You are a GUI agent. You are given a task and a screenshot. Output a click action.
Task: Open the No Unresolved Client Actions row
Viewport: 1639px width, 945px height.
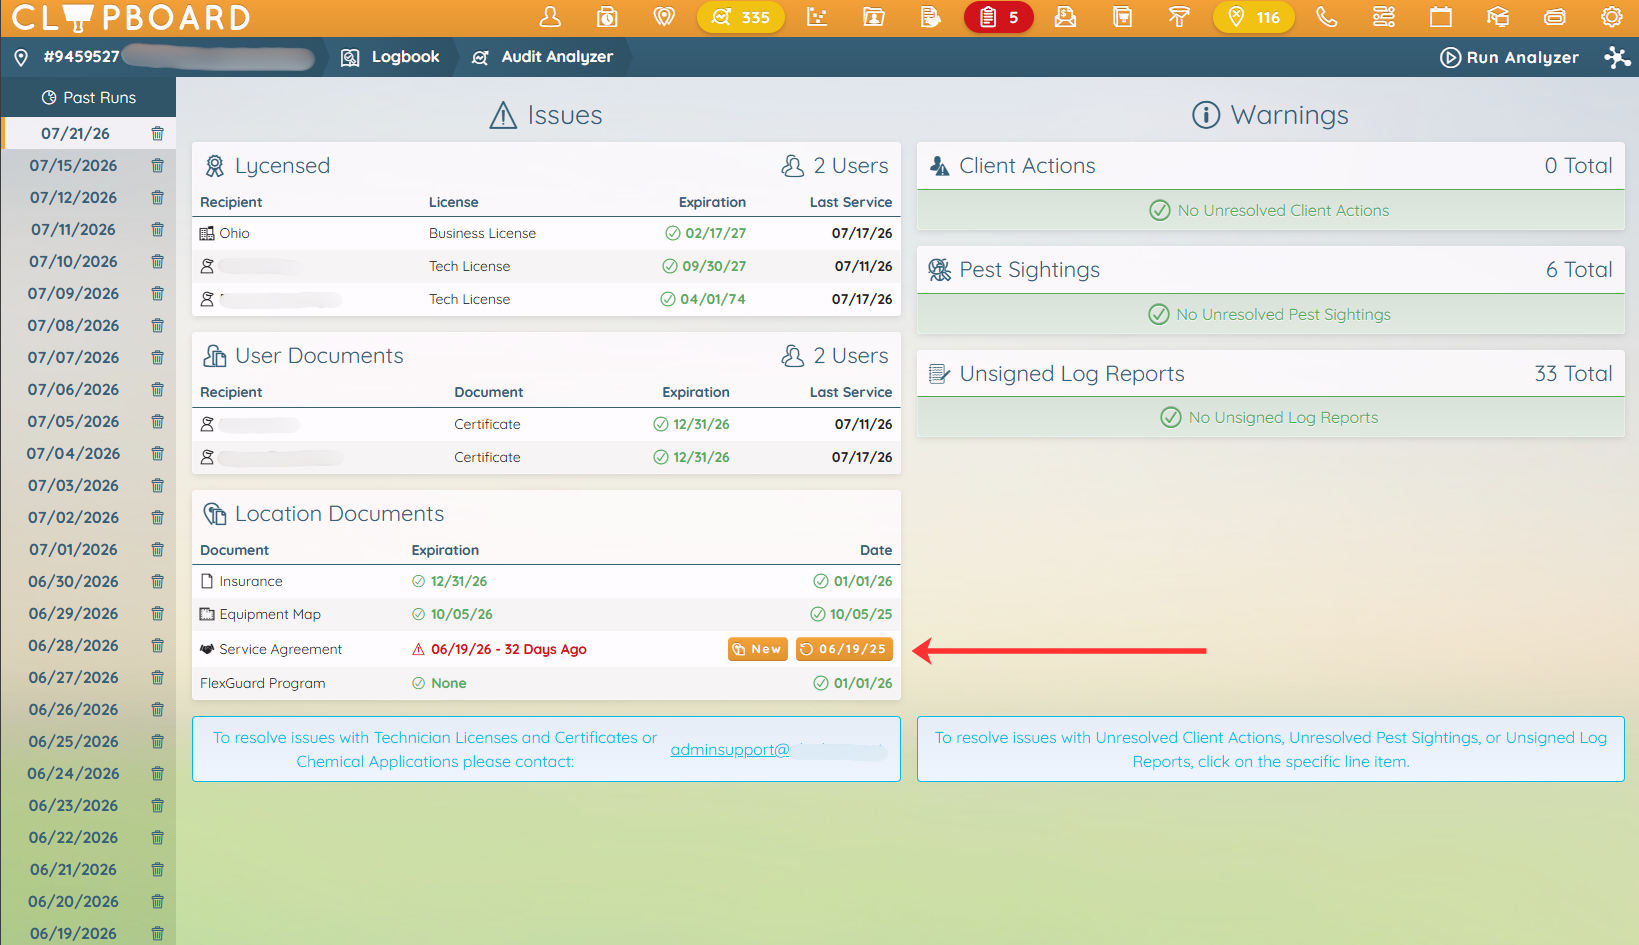point(1270,210)
